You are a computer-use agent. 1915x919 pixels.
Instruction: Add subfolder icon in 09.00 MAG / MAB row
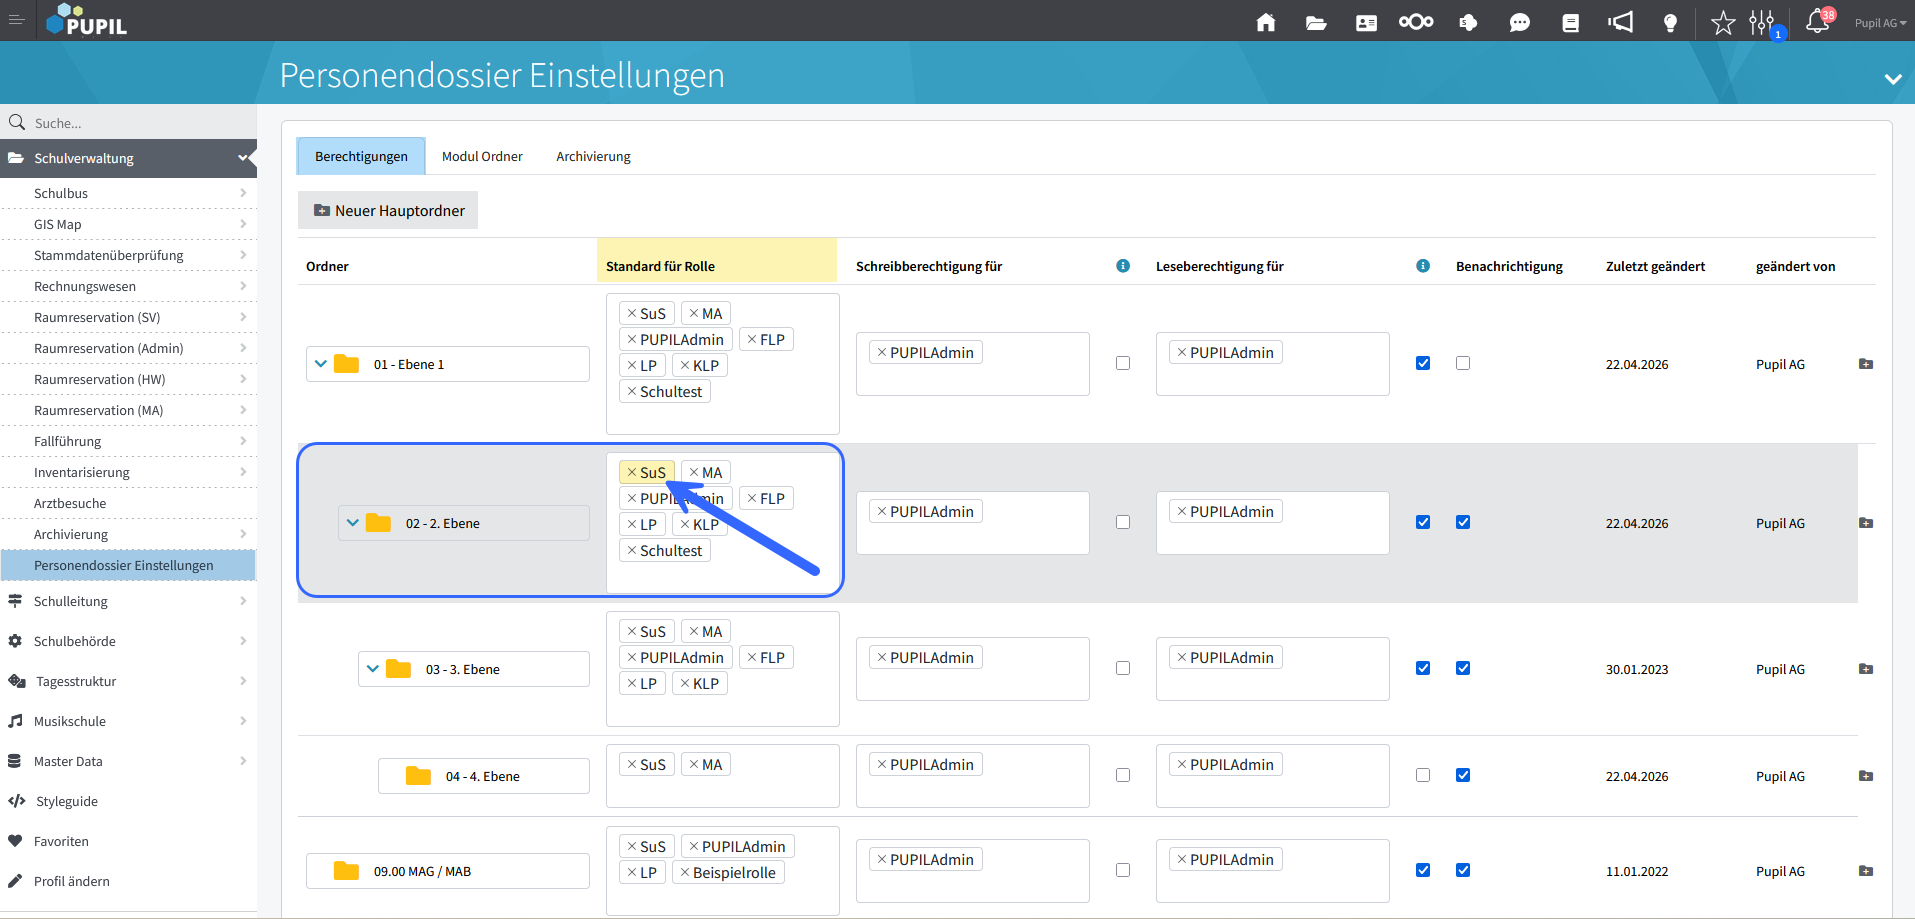[x=1865, y=871]
